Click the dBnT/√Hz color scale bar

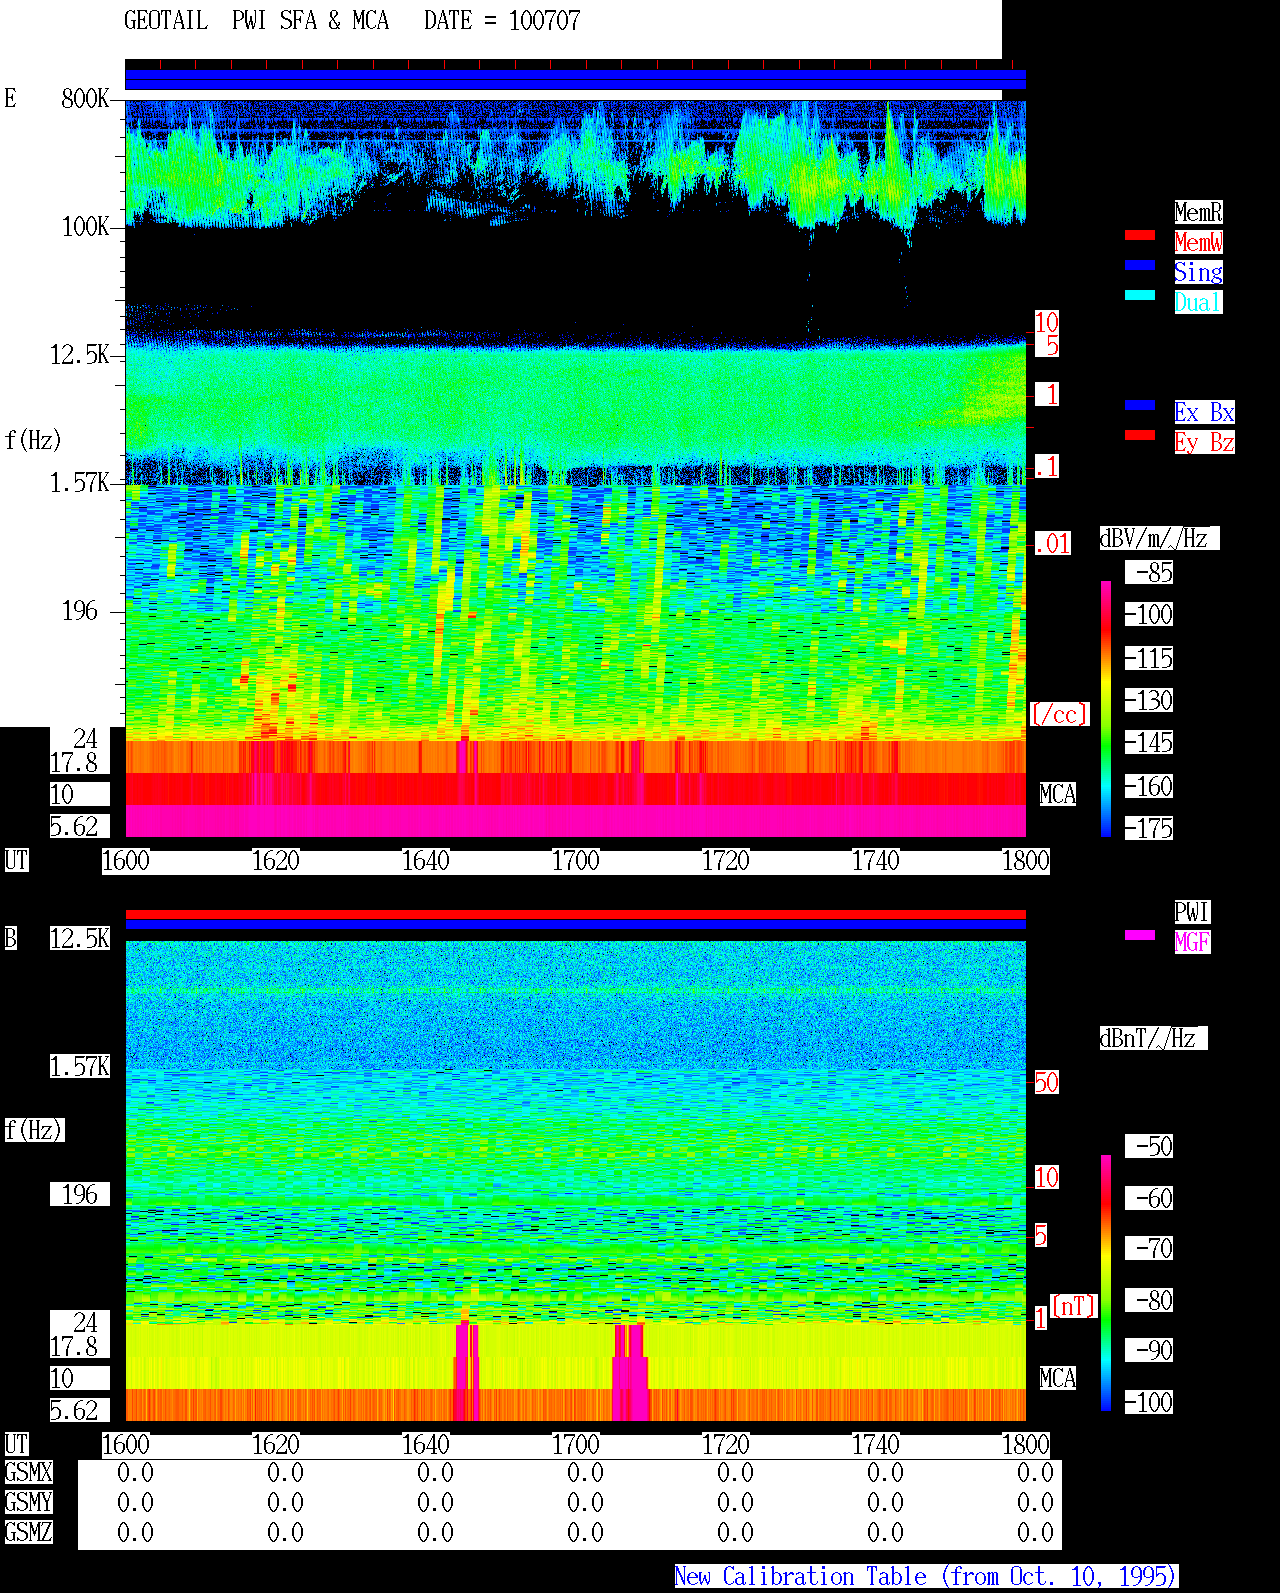coord(1106,1283)
